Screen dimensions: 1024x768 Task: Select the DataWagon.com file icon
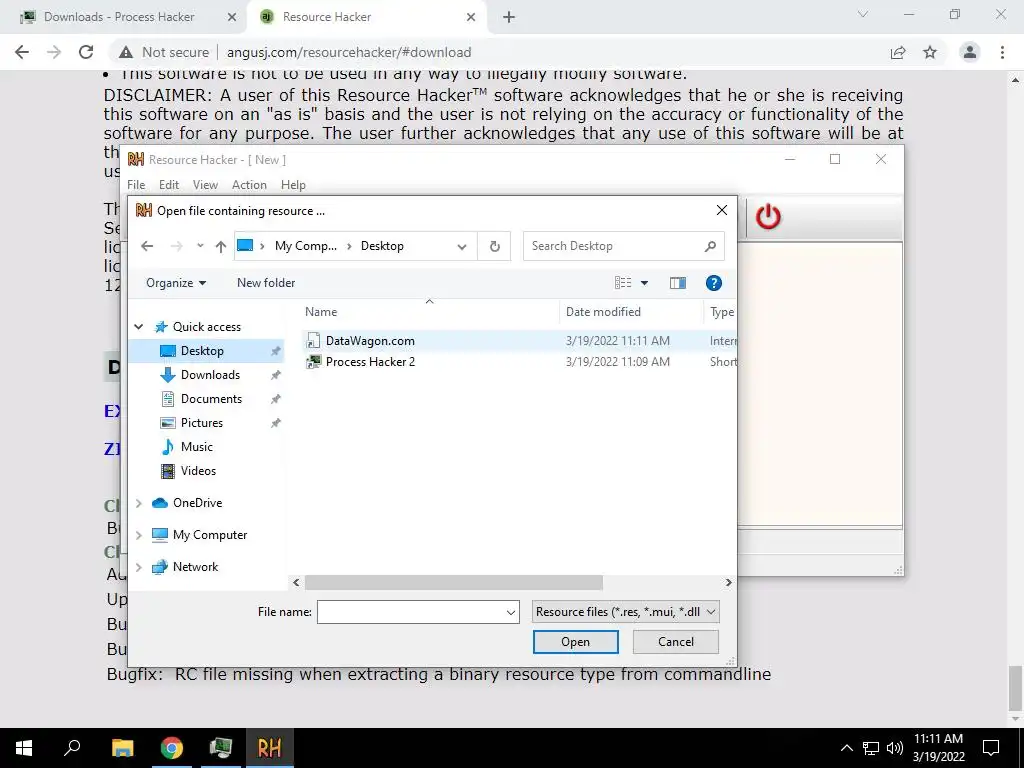tap(313, 340)
